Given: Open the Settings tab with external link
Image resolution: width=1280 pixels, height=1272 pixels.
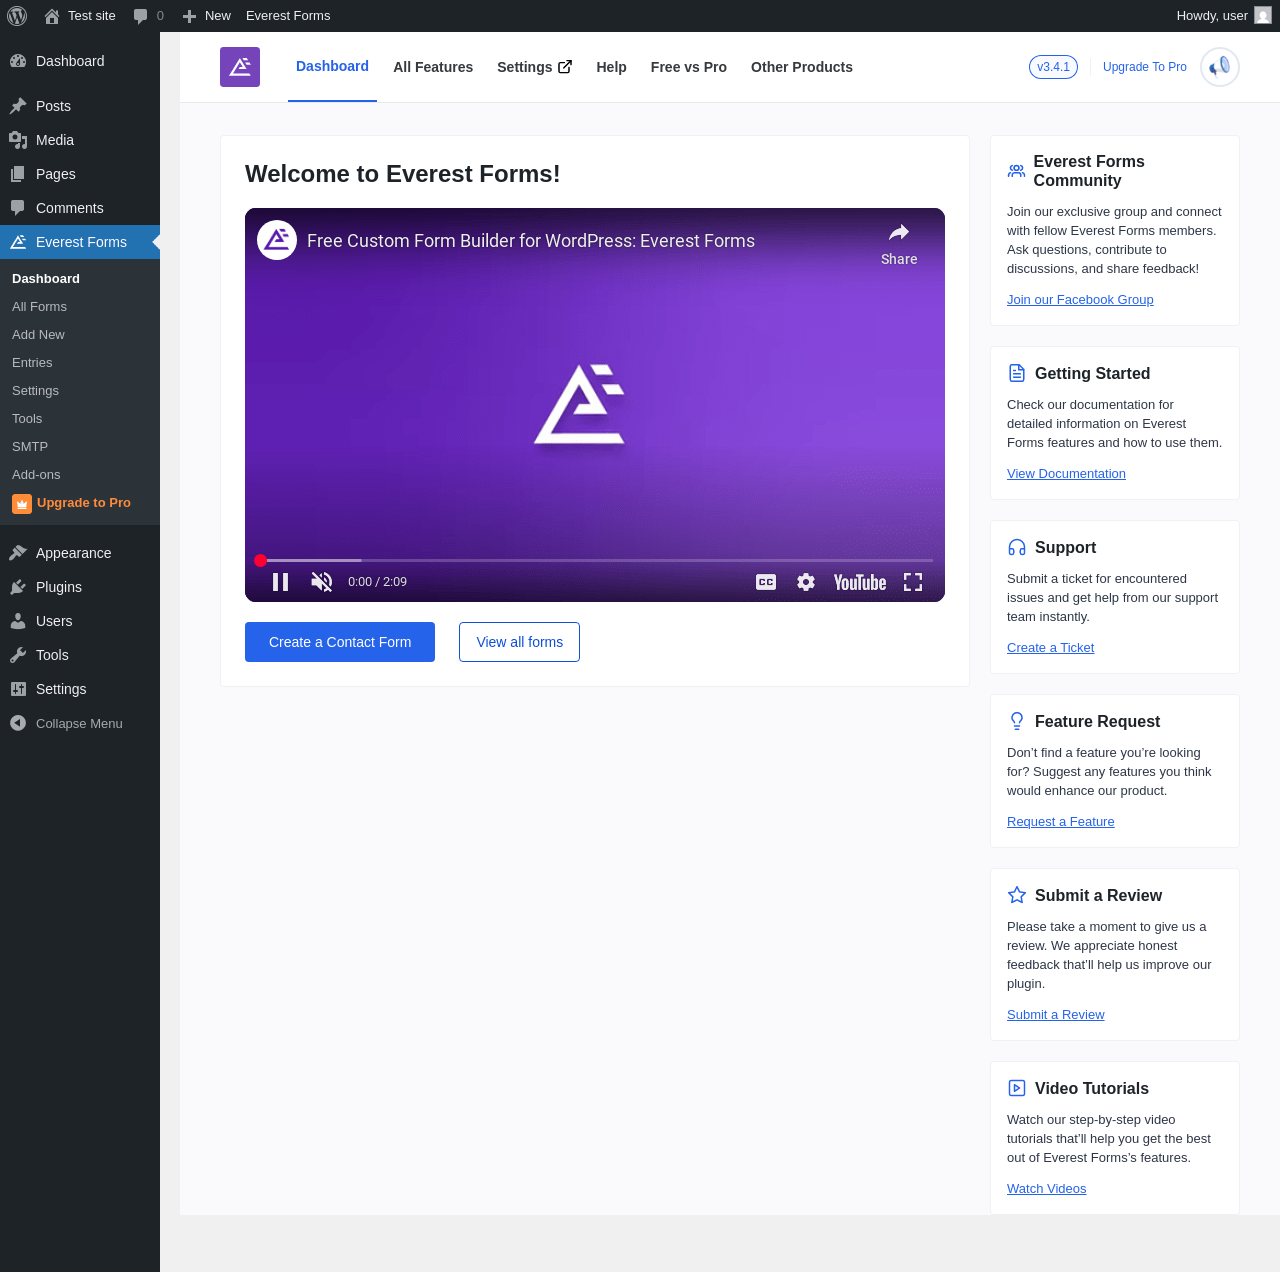Looking at the screenshot, I should pyautogui.click(x=535, y=67).
